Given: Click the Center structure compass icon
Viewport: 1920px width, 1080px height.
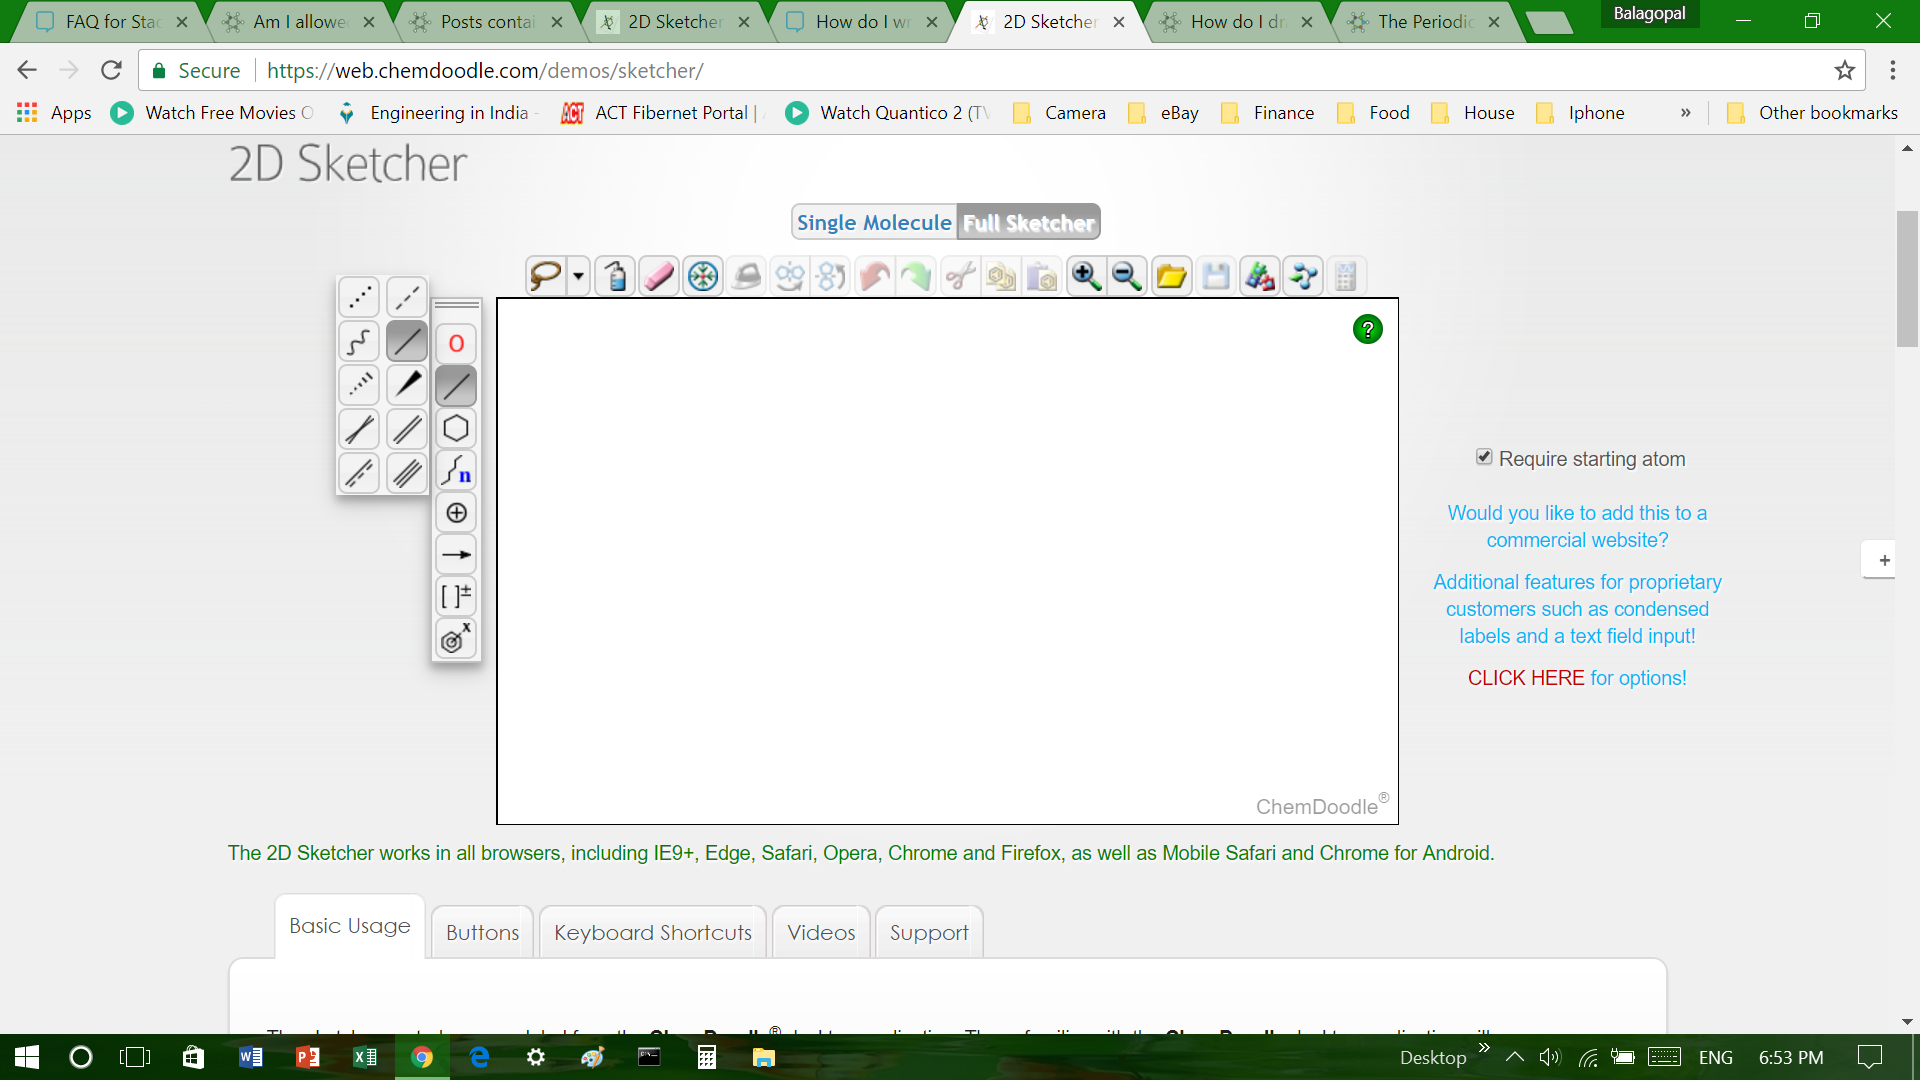Looking at the screenshot, I should (703, 276).
